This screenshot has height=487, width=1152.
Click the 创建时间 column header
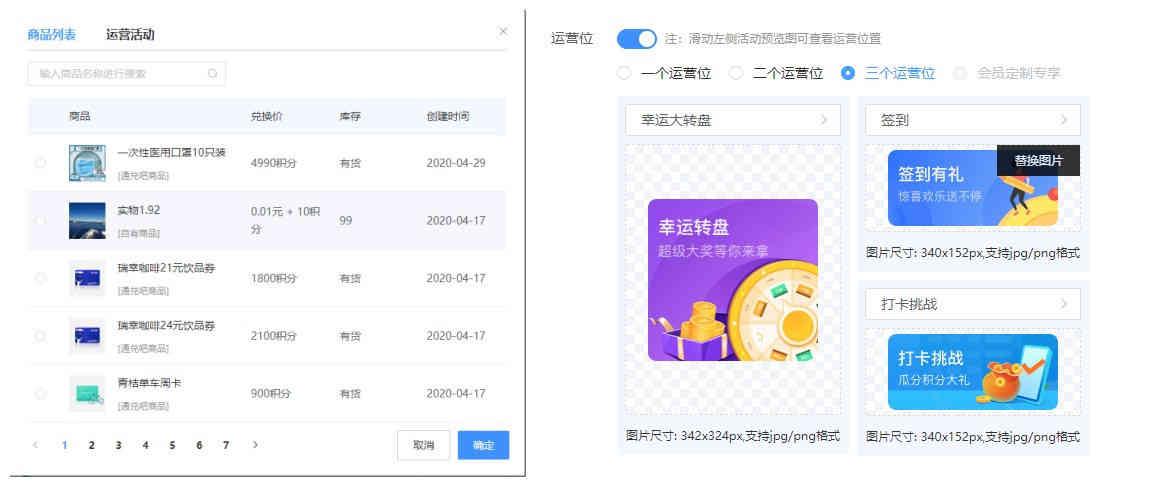(x=448, y=116)
